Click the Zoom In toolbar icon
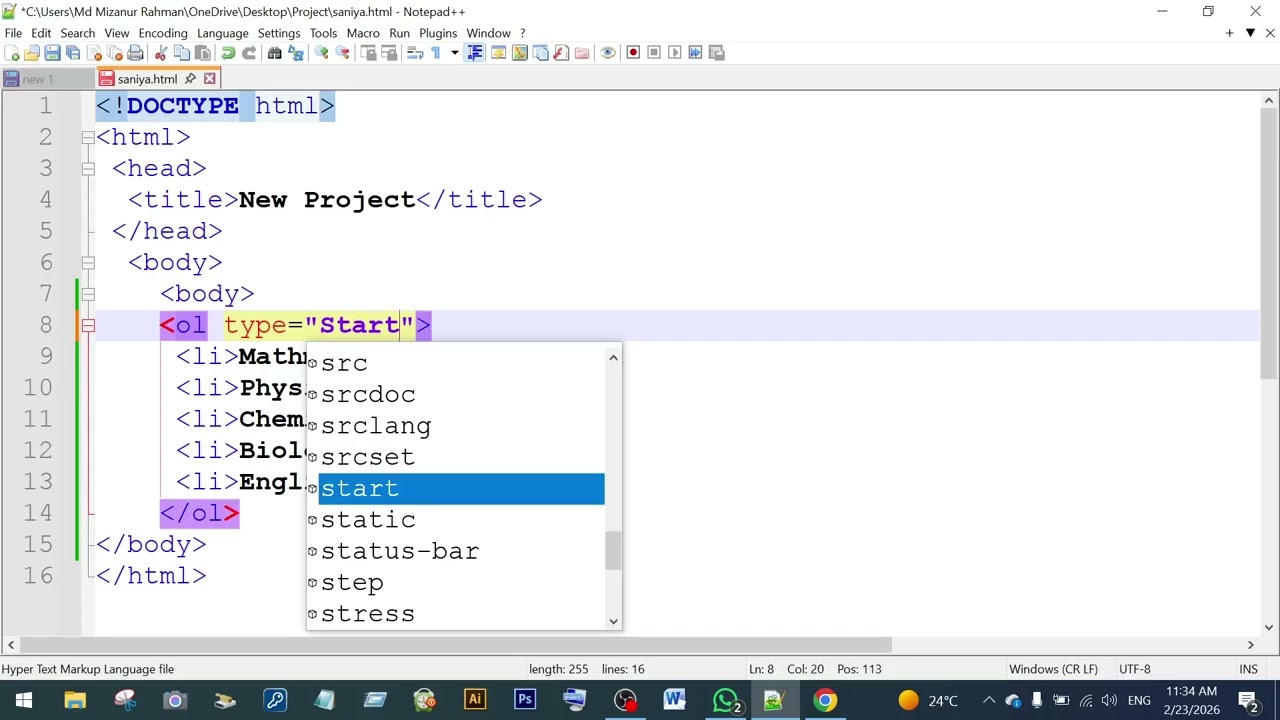The image size is (1280, 720). click(x=321, y=53)
